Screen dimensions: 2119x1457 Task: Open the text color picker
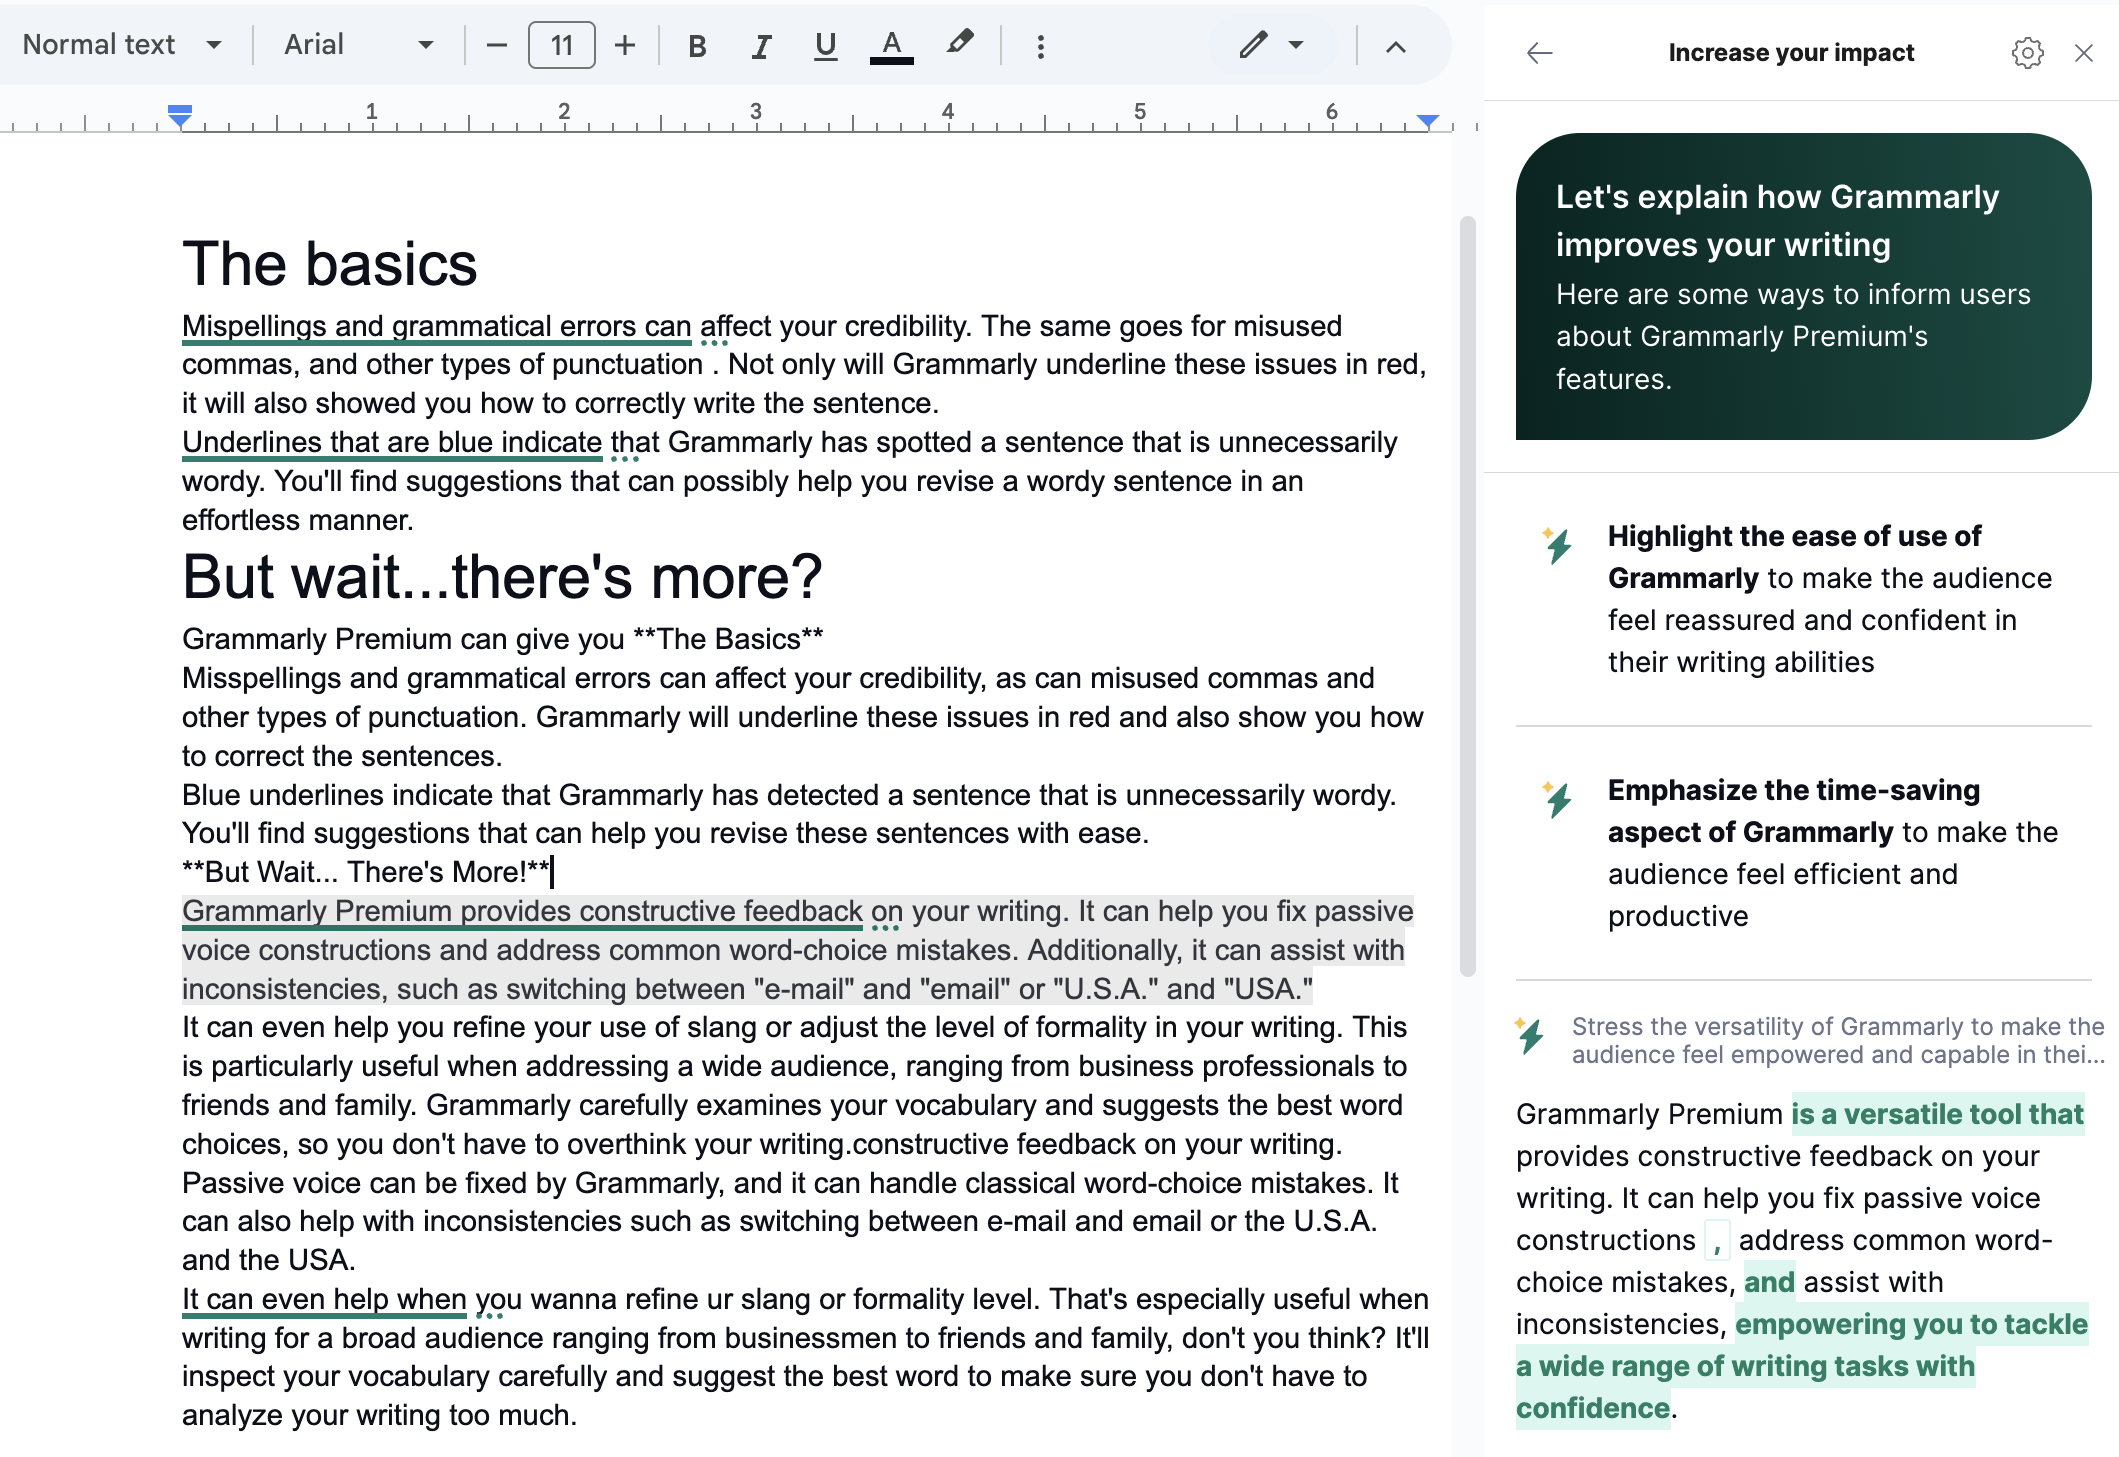click(891, 44)
